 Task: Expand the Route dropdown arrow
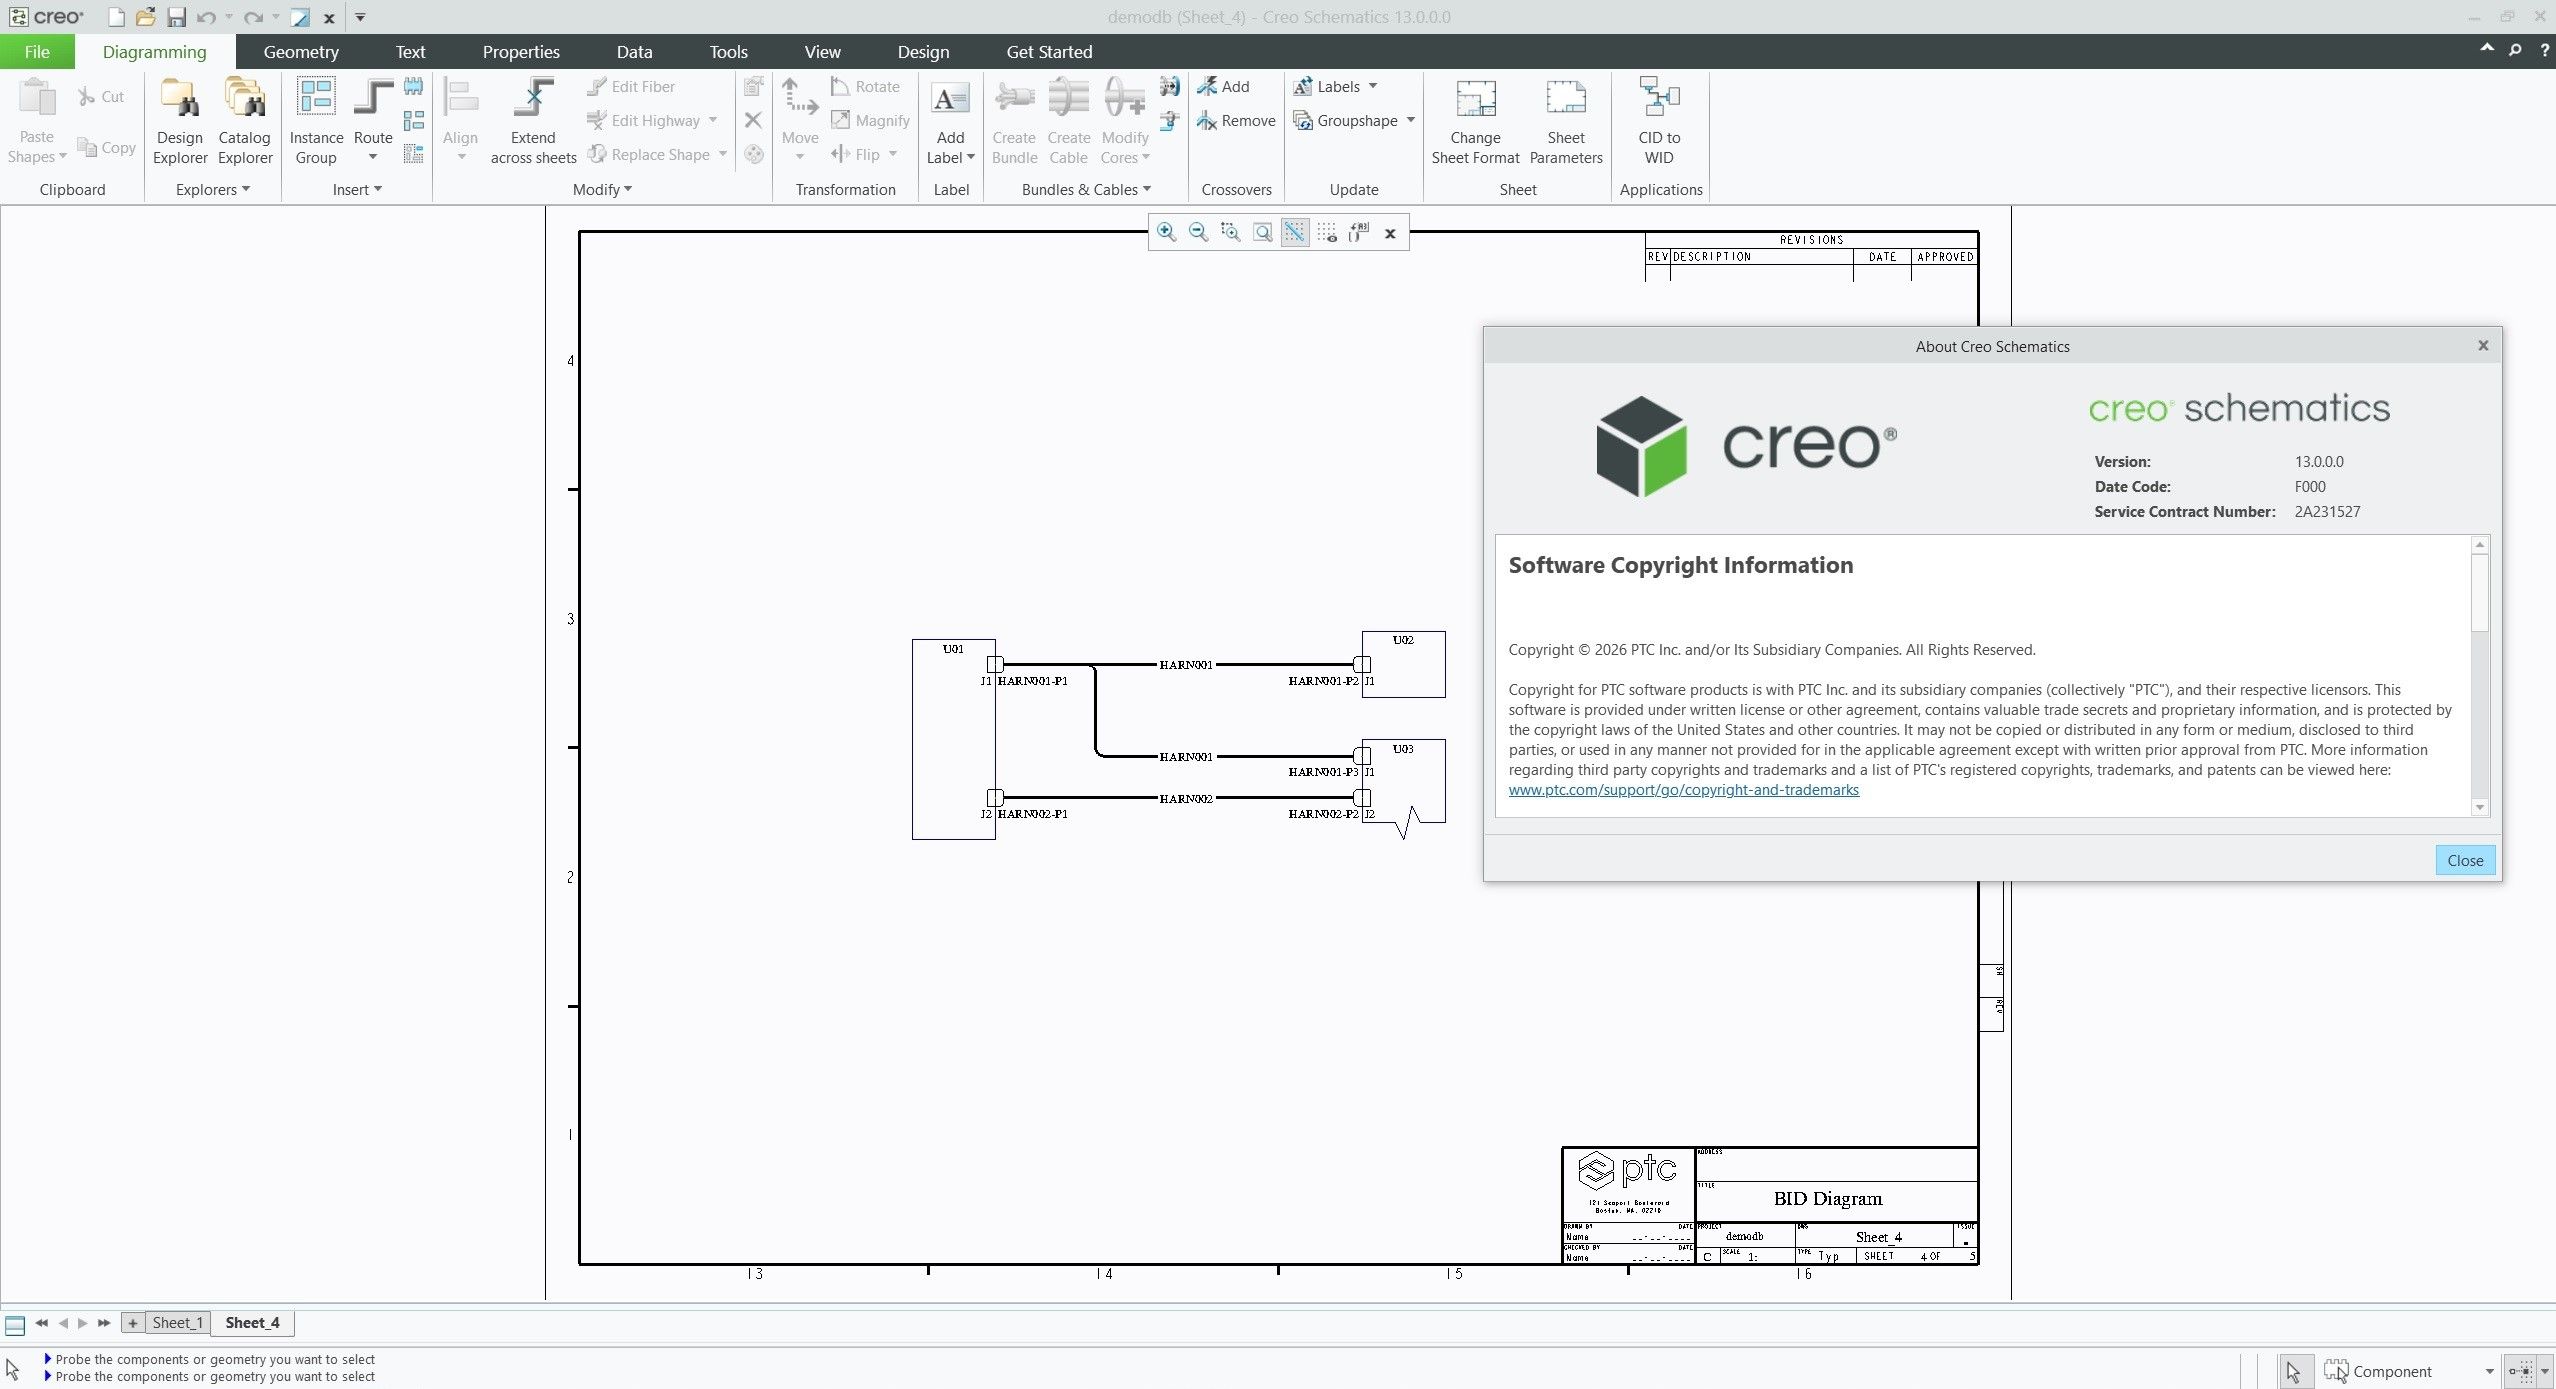[373, 157]
